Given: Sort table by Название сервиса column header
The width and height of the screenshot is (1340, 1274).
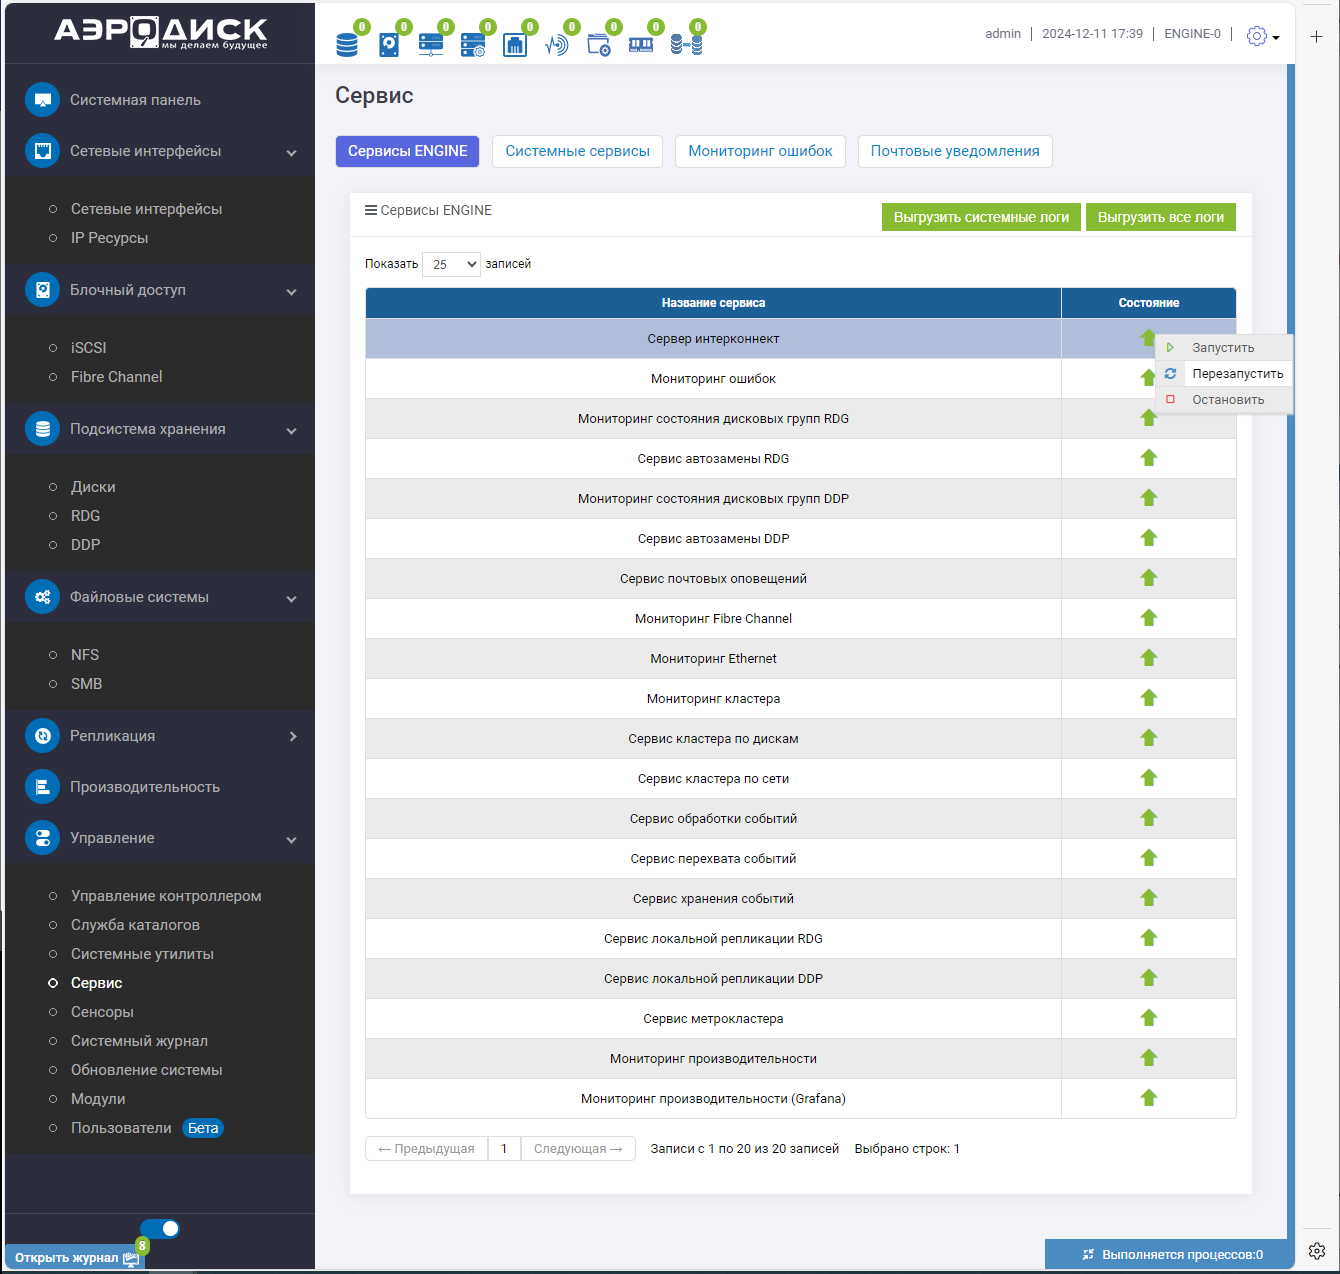Looking at the screenshot, I should point(713,303).
